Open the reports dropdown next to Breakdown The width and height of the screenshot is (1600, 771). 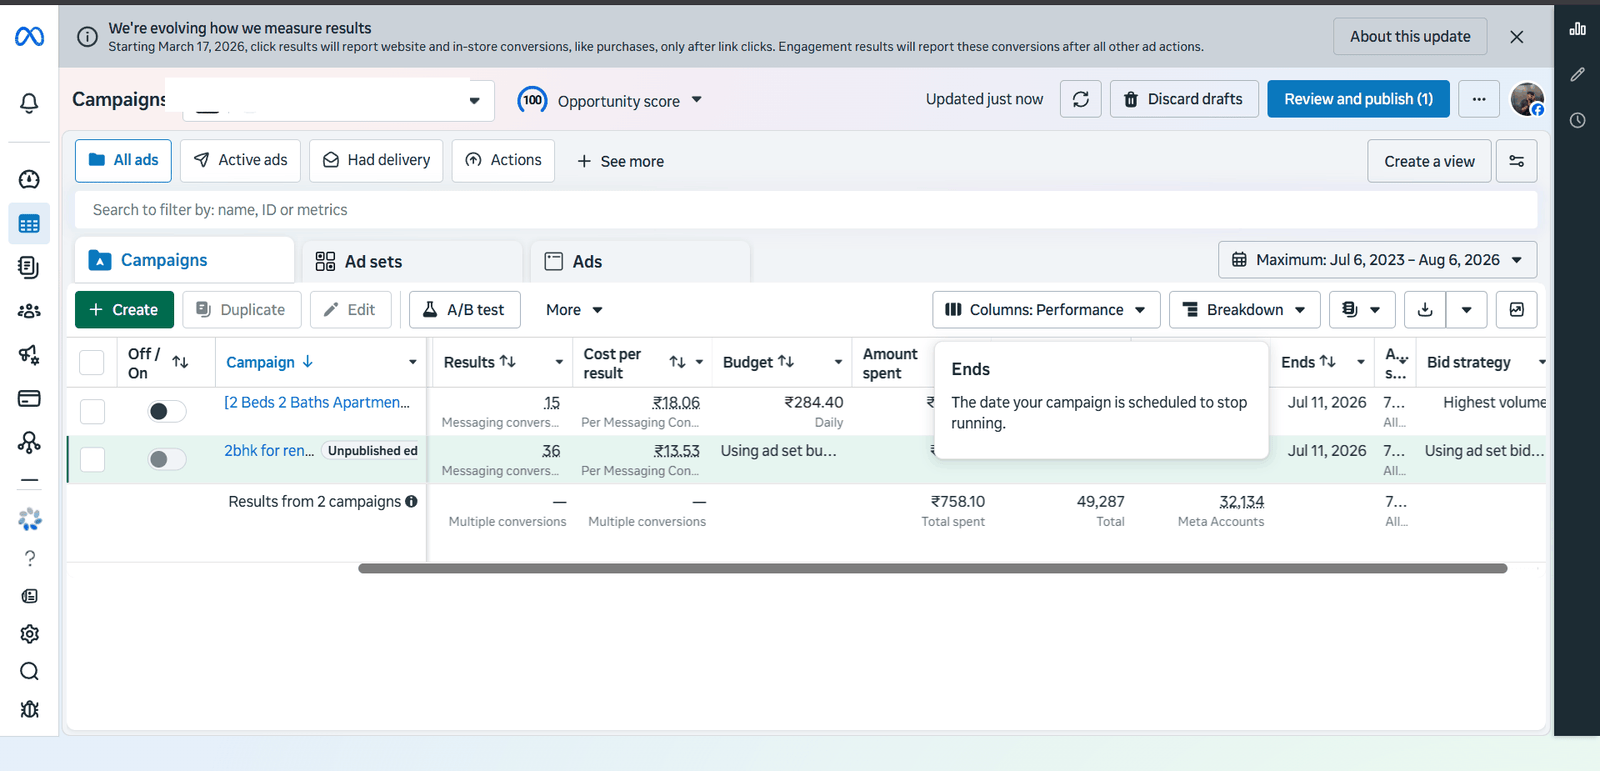[1361, 310]
